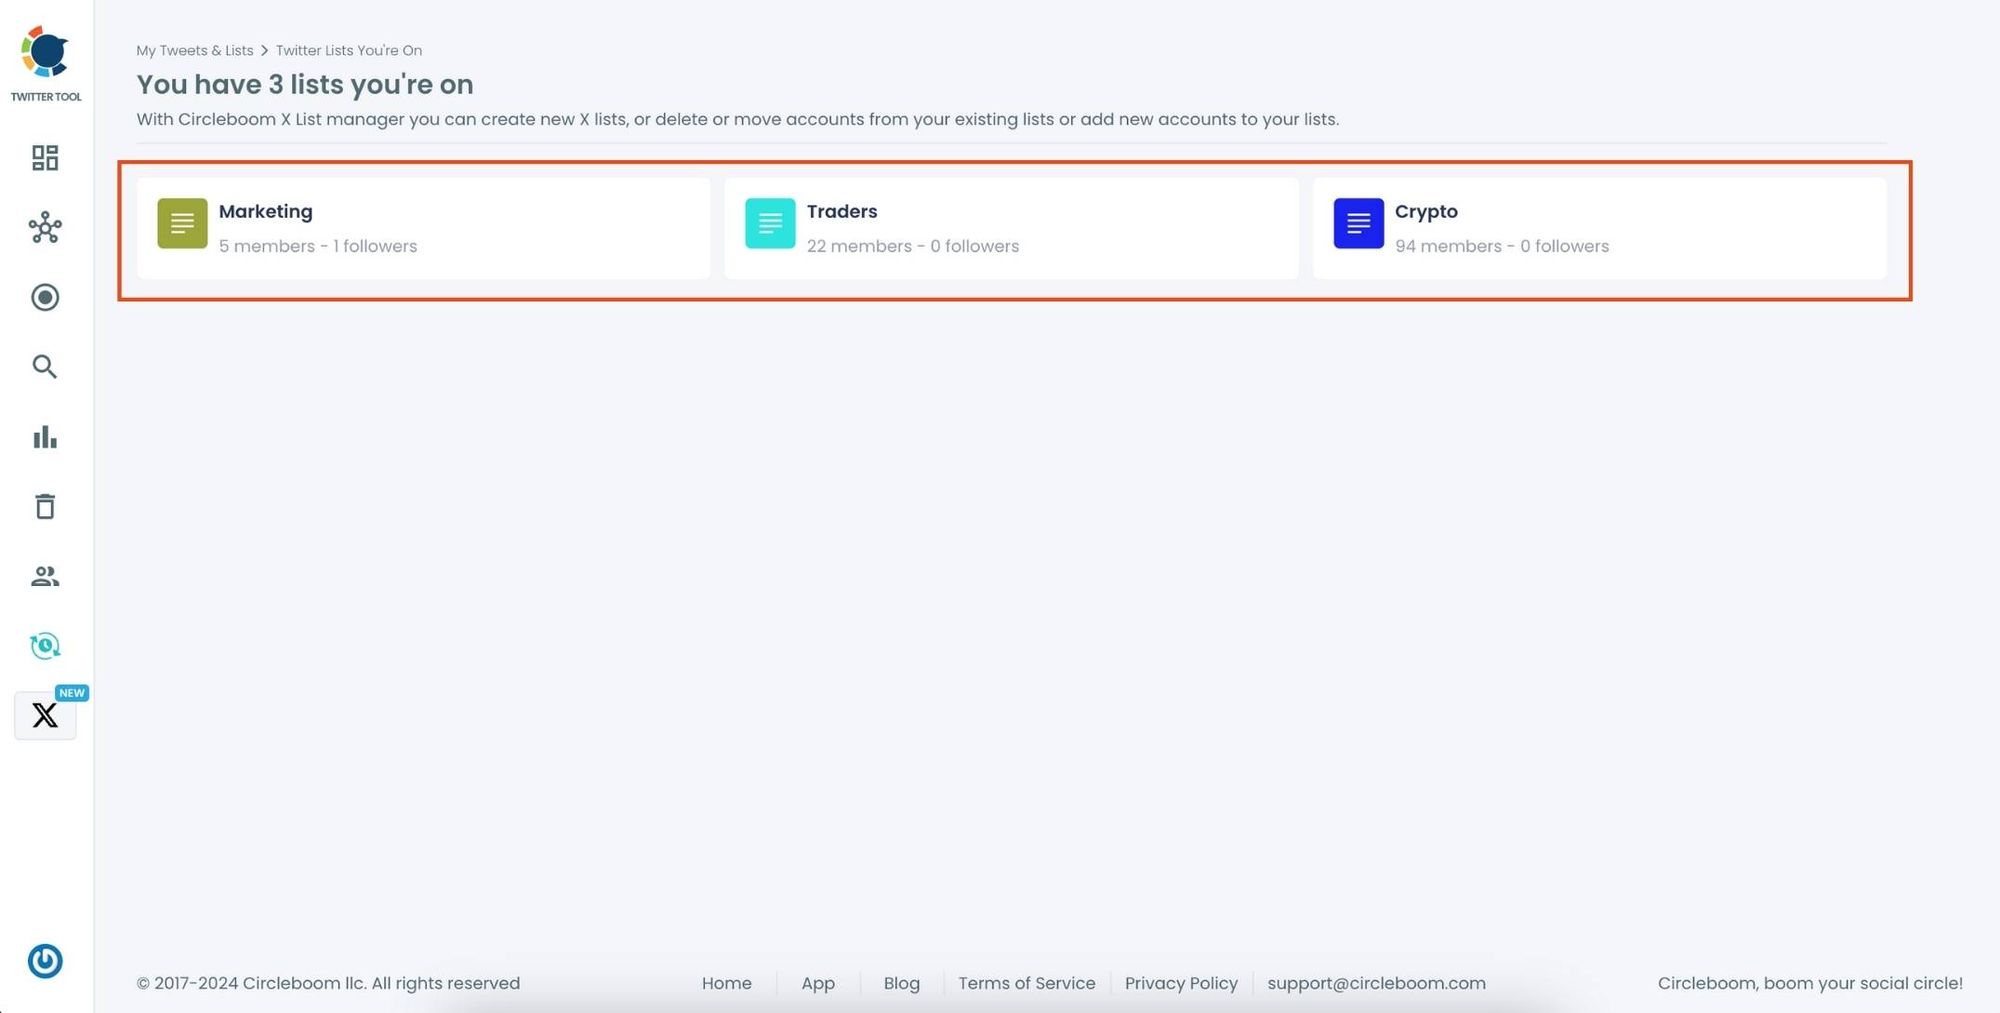This screenshot has height=1013, width=2000.
Task: Open the Privacy Policy page
Action: pyautogui.click(x=1181, y=983)
